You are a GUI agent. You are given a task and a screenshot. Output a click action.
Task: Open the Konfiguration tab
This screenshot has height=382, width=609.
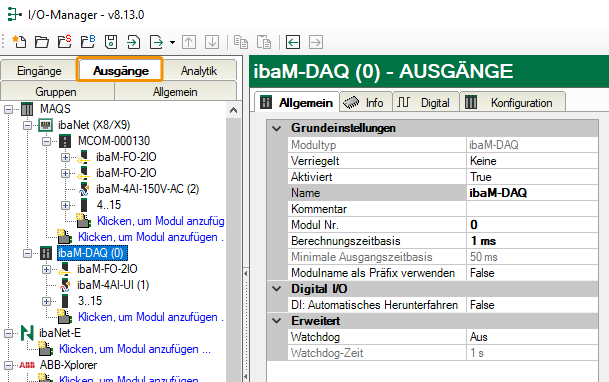[x=513, y=103]
